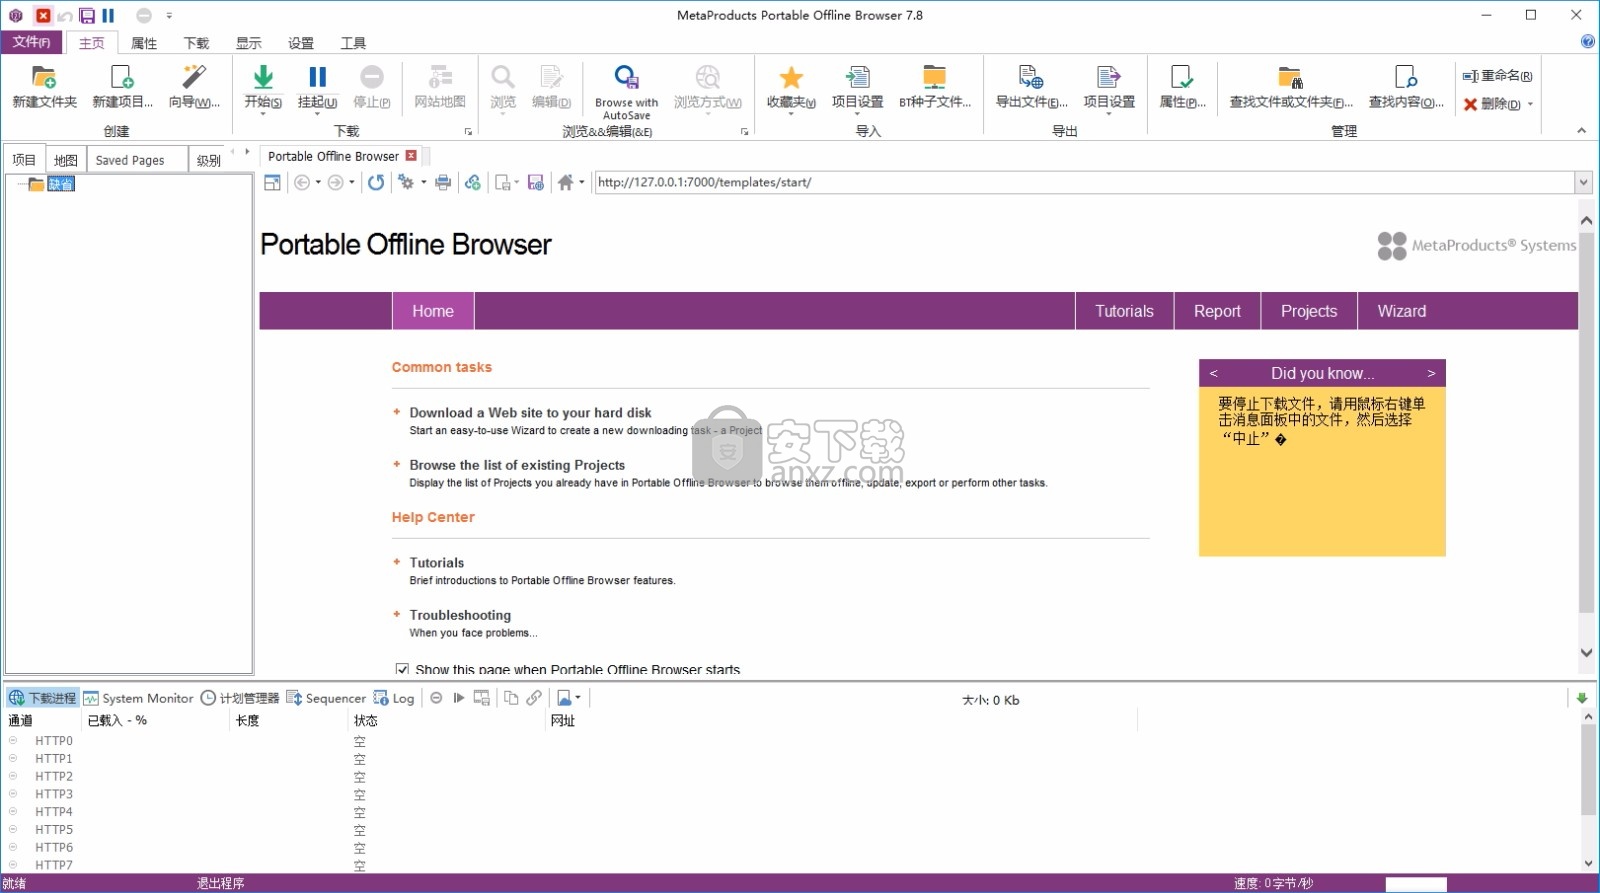1600x893 pixels.
Task: Switch to the 设置 ribbon tab
Action: point(300,43)
